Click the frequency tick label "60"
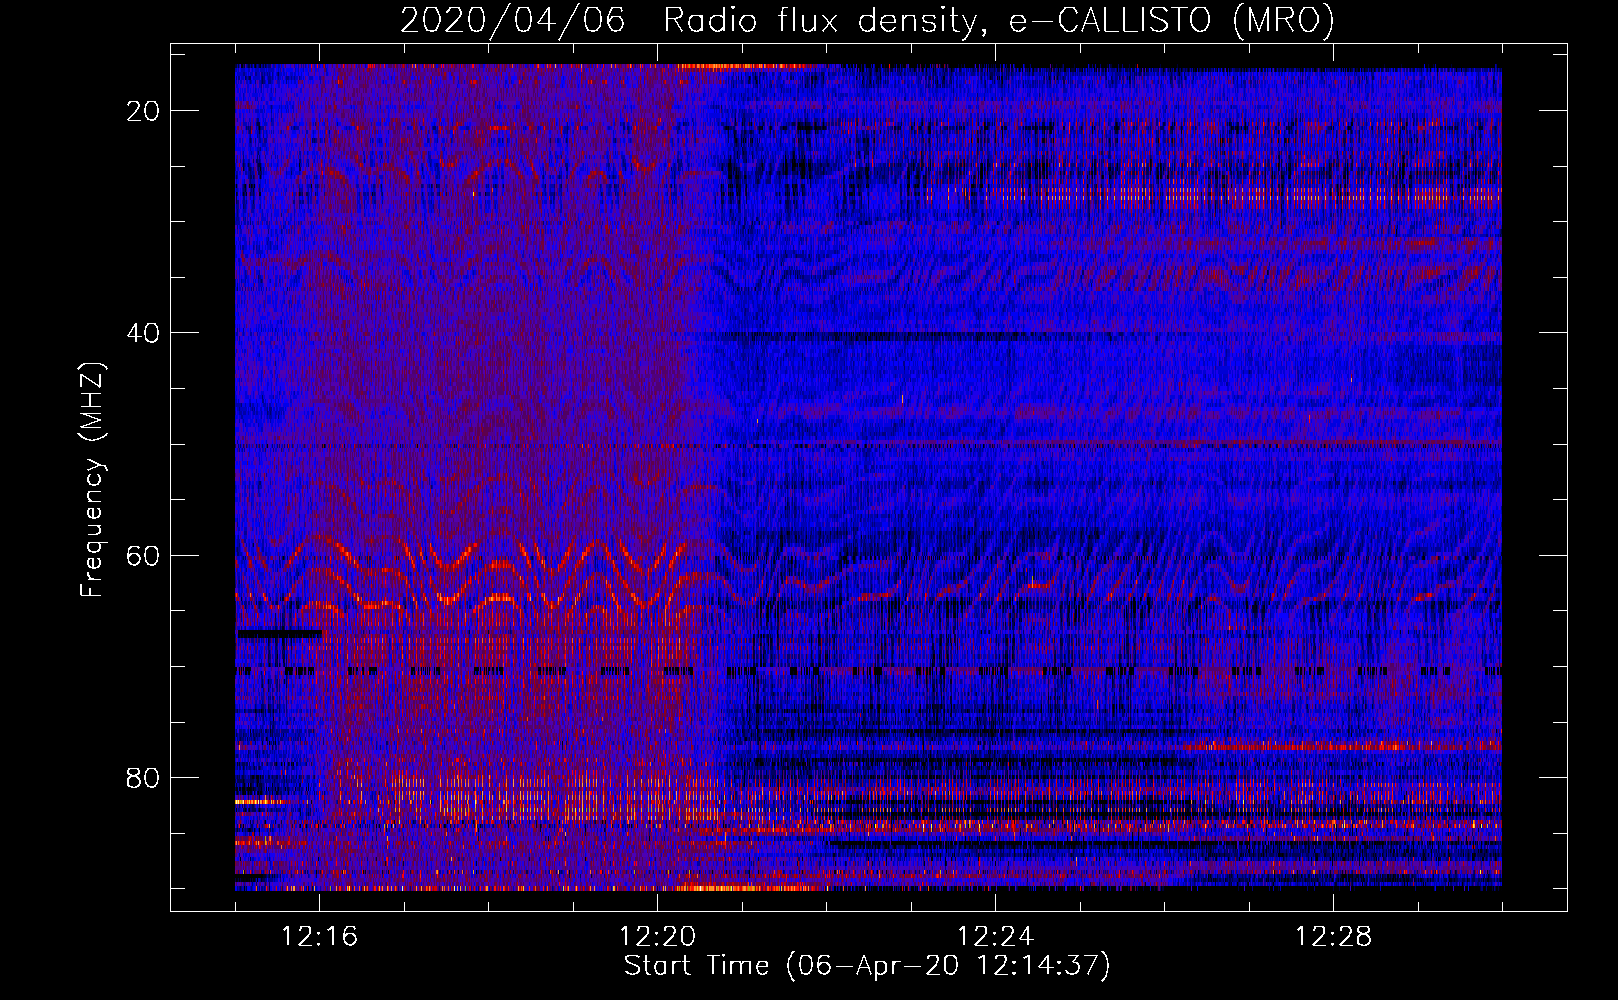1618x1000 pixels. pos(144,555)
